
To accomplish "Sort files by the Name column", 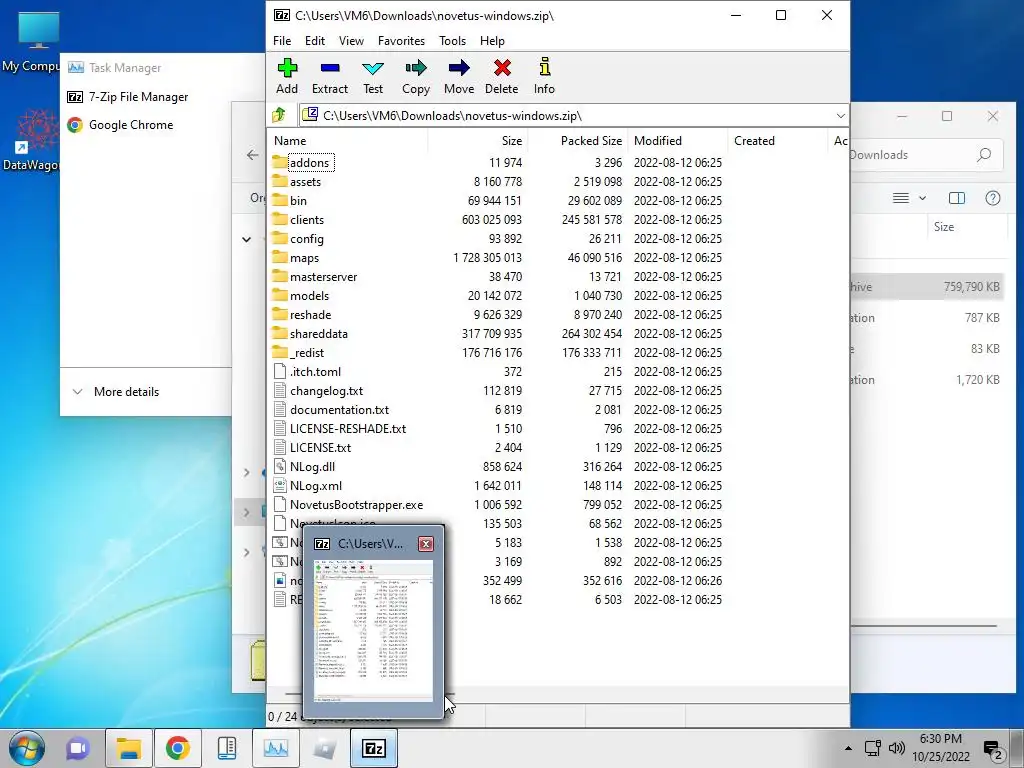I will click(347, 140).
